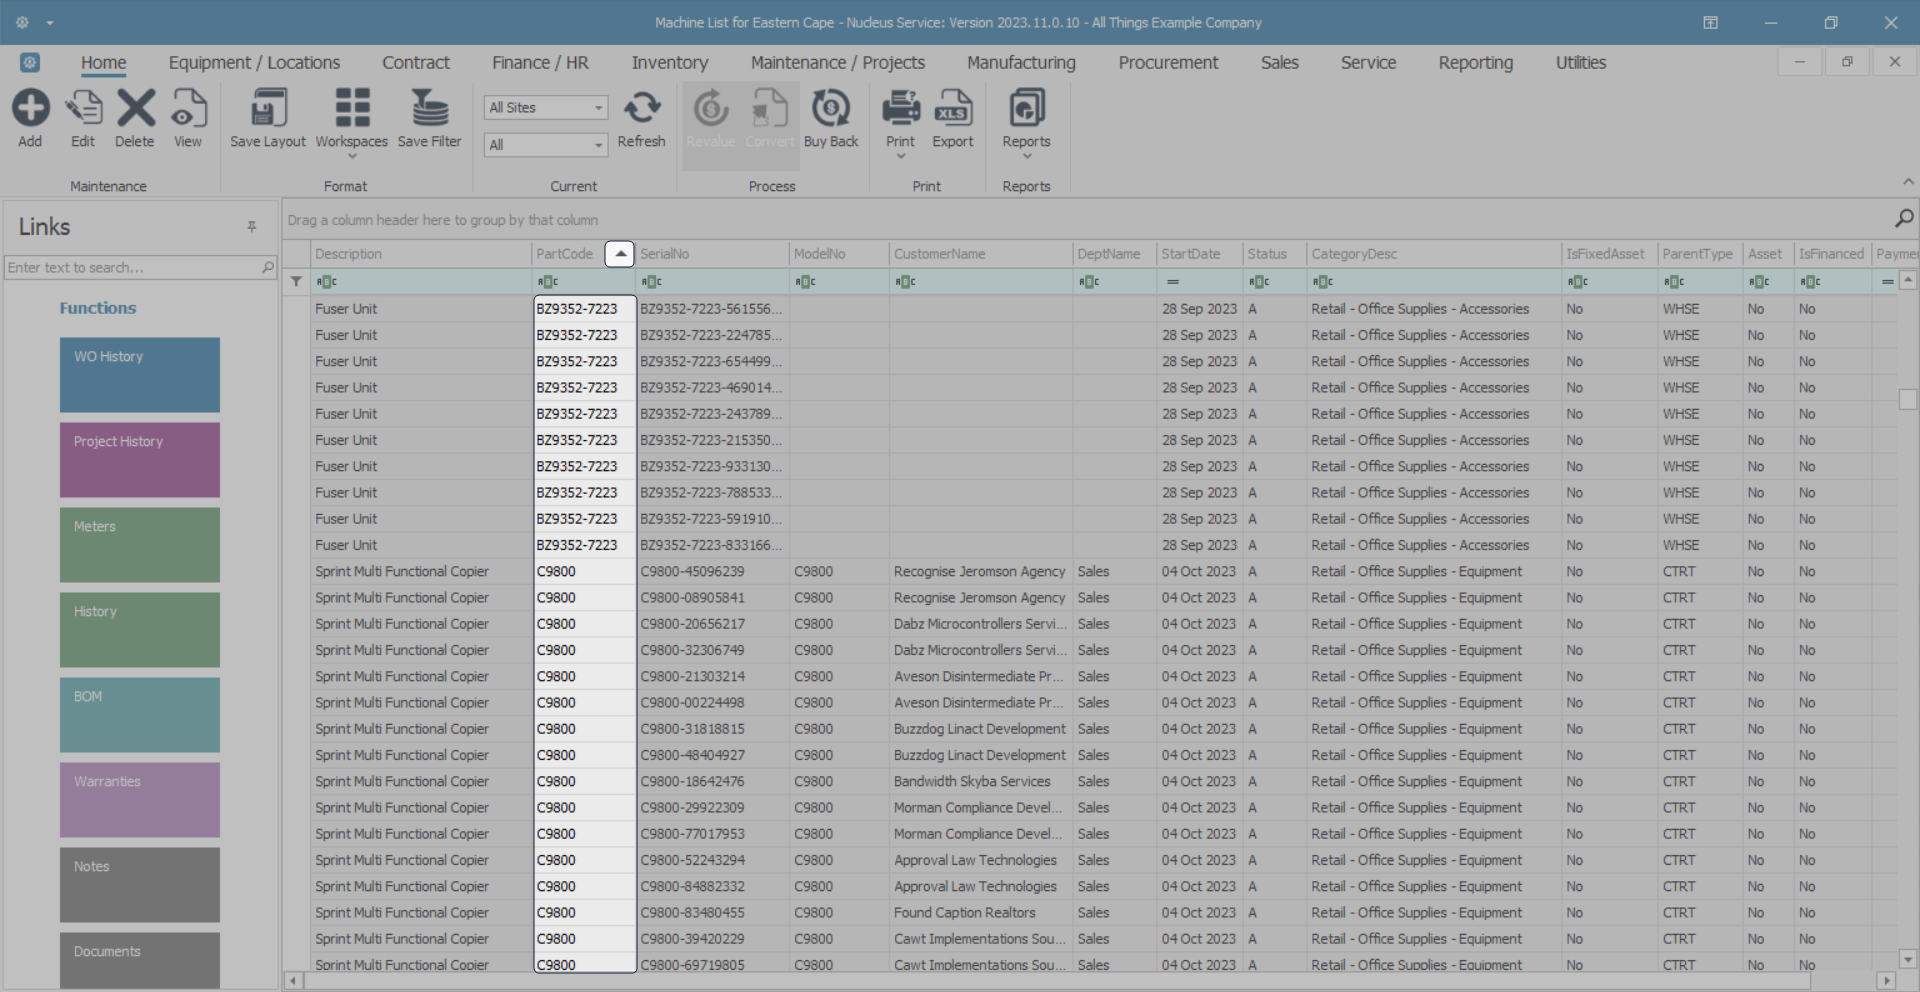Click the horizontal scrollbar left arrow
1920x992 pixels.
[x=293, y=981]
